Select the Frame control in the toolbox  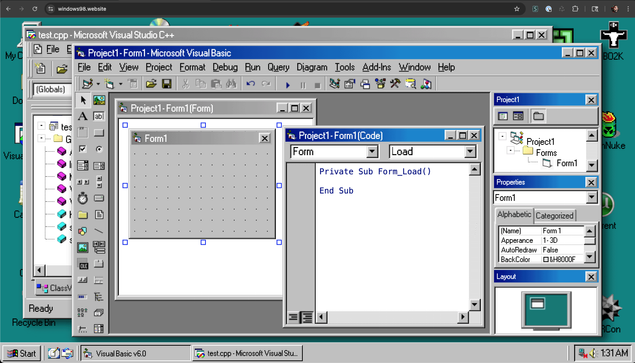(83, 133)
